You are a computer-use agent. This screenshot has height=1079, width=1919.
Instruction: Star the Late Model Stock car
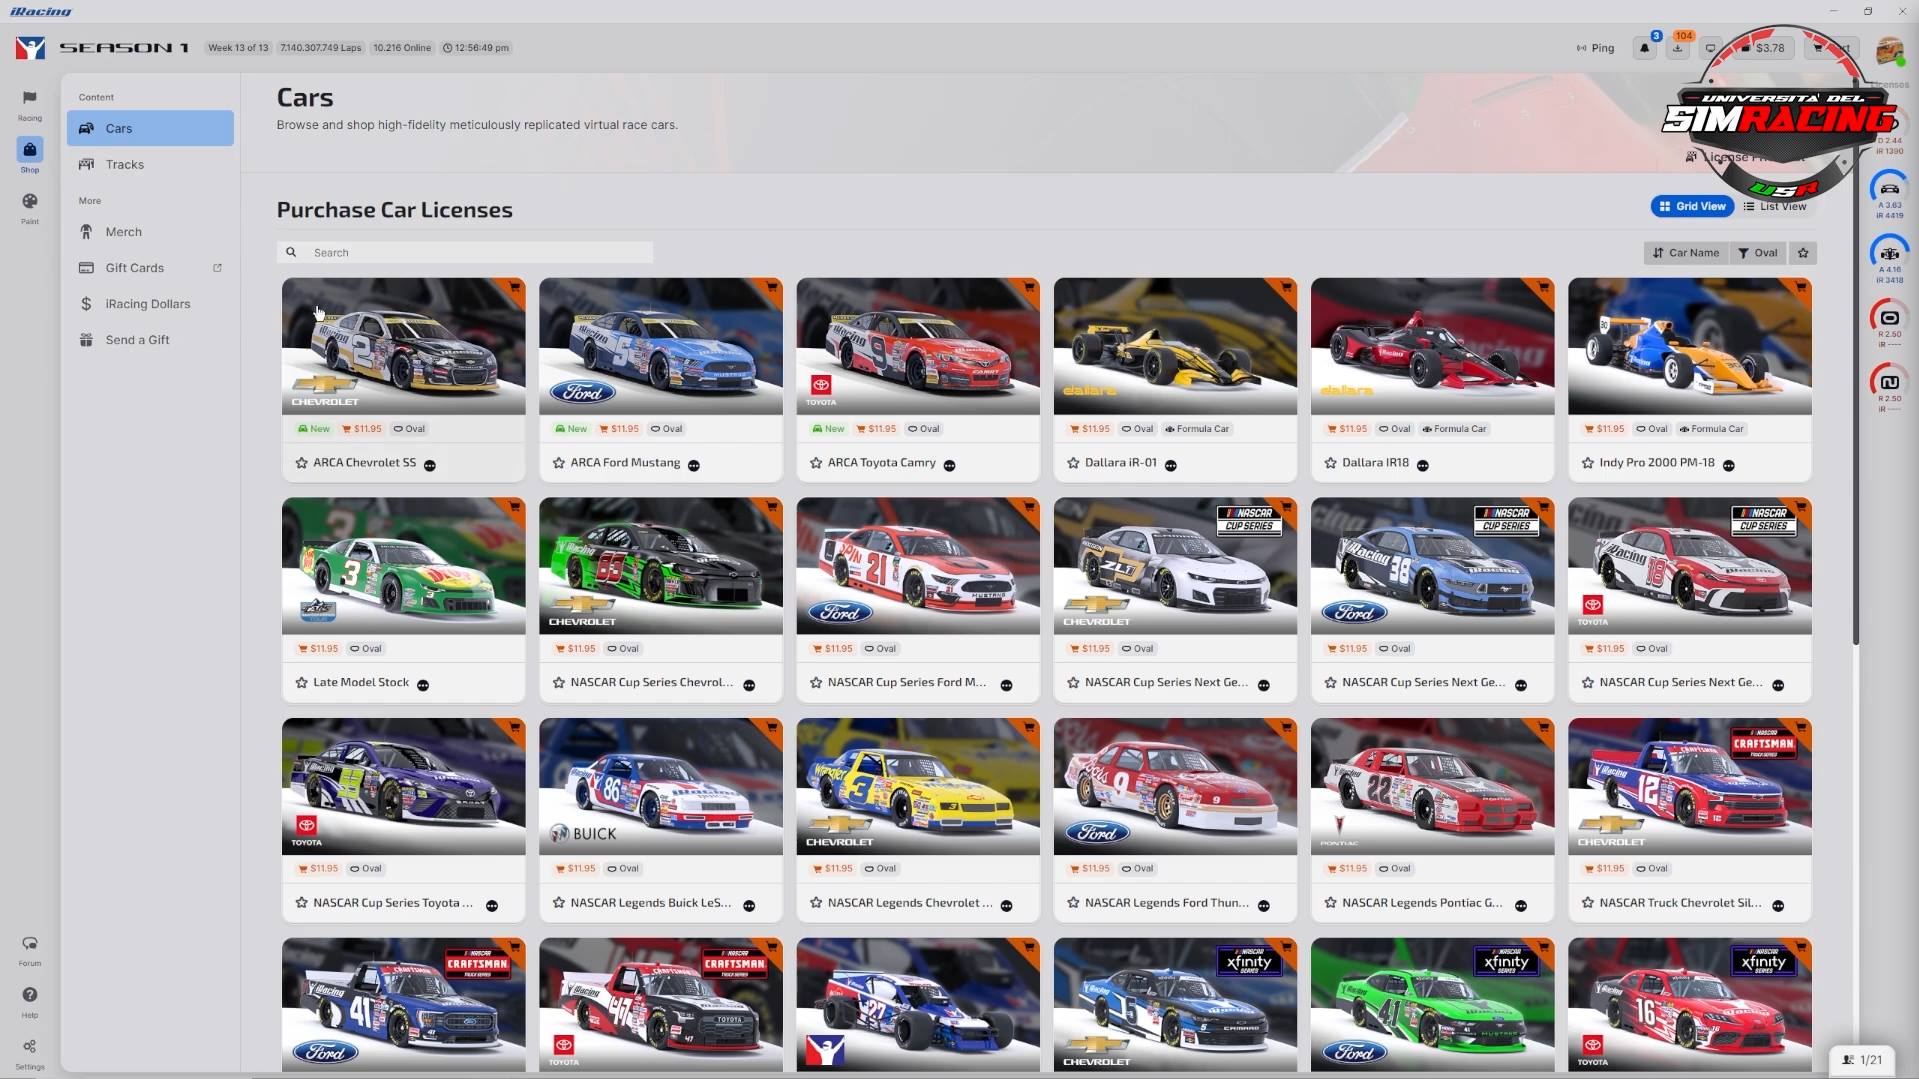tap(300, 682)
